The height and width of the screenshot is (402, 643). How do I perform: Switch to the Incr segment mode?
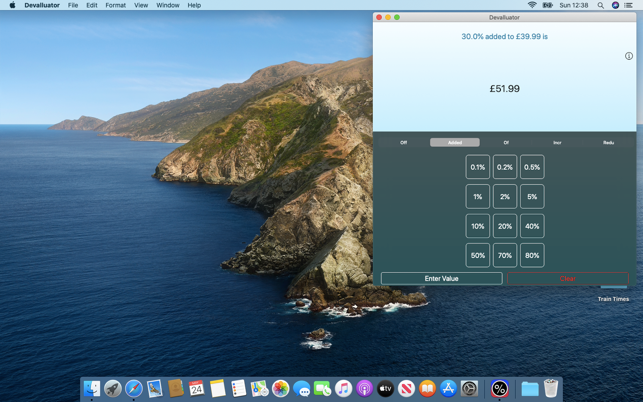557,142
